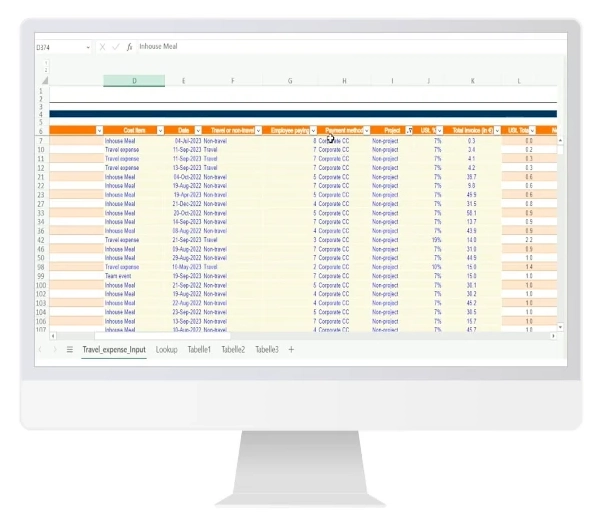Open the Payment method filter dropdown
Image resolution: width=600 pixels, height=527 pixels.
[366, 131]
